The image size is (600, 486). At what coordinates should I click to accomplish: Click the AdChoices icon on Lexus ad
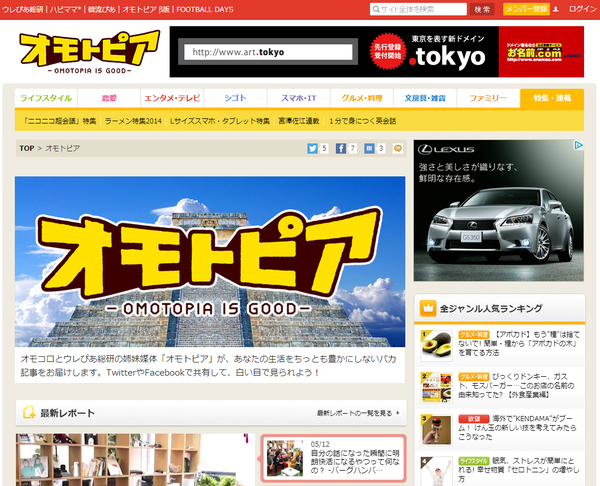pyautogui.click(x=578, y=143)
